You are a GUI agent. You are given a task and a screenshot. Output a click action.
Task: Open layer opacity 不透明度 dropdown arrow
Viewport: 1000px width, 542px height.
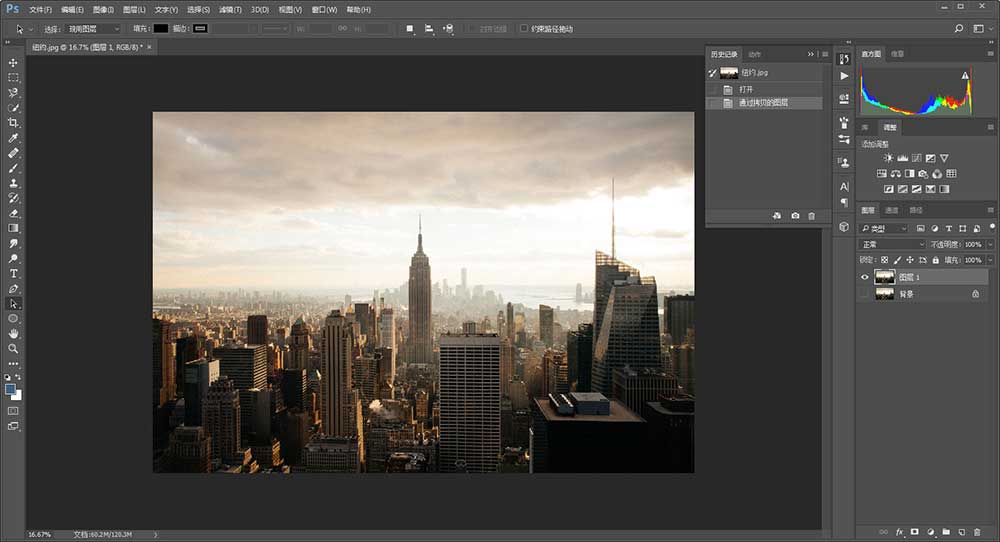(x=990, y=244)
